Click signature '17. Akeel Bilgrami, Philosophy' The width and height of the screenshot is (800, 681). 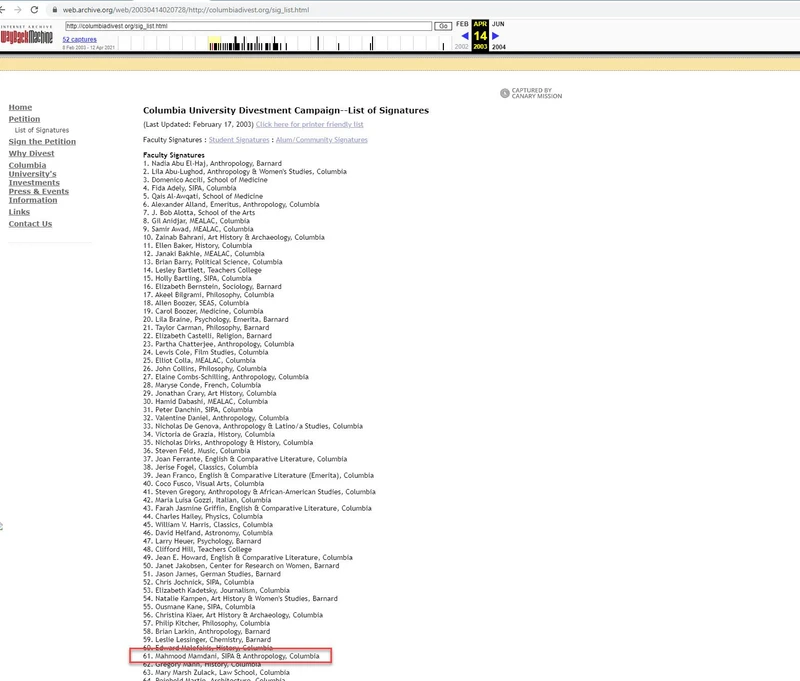tap(208, 295)
